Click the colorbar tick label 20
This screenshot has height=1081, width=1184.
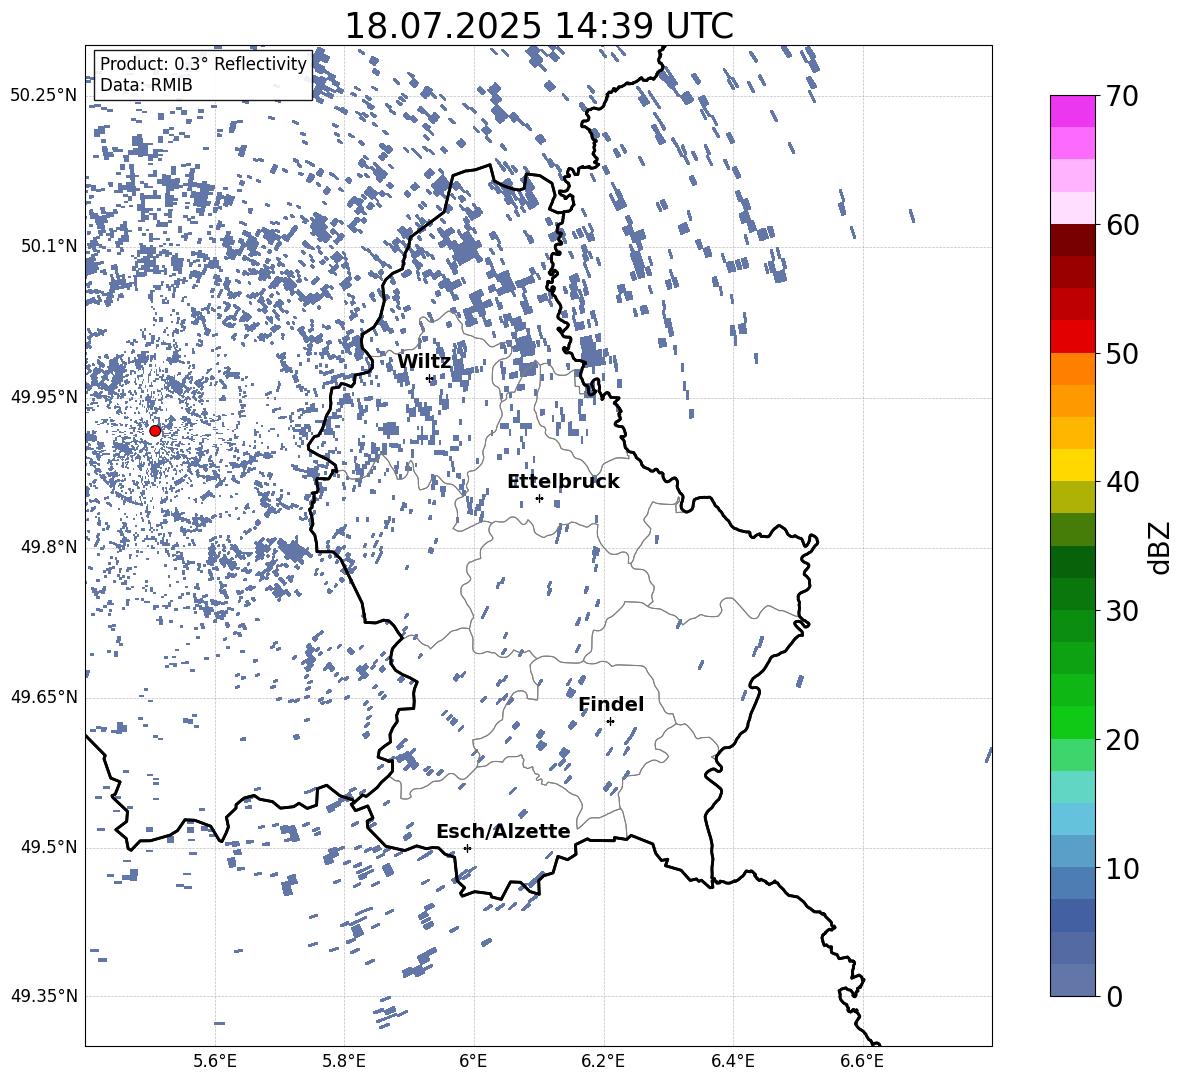[1122, 740]
